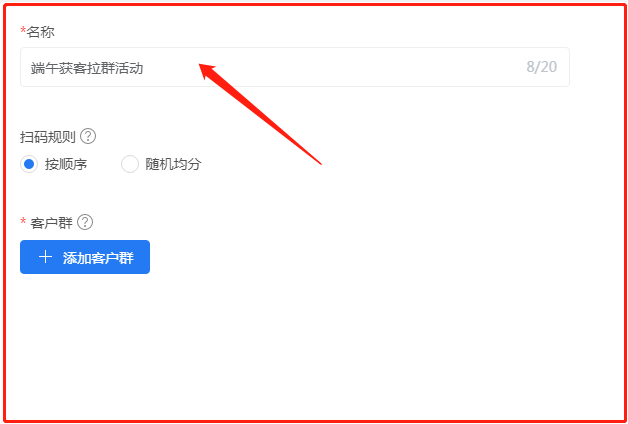Screen dimensions: 628x424
Task: Choose 随机均分 by clicking its label text
Action: click(173, 164)
